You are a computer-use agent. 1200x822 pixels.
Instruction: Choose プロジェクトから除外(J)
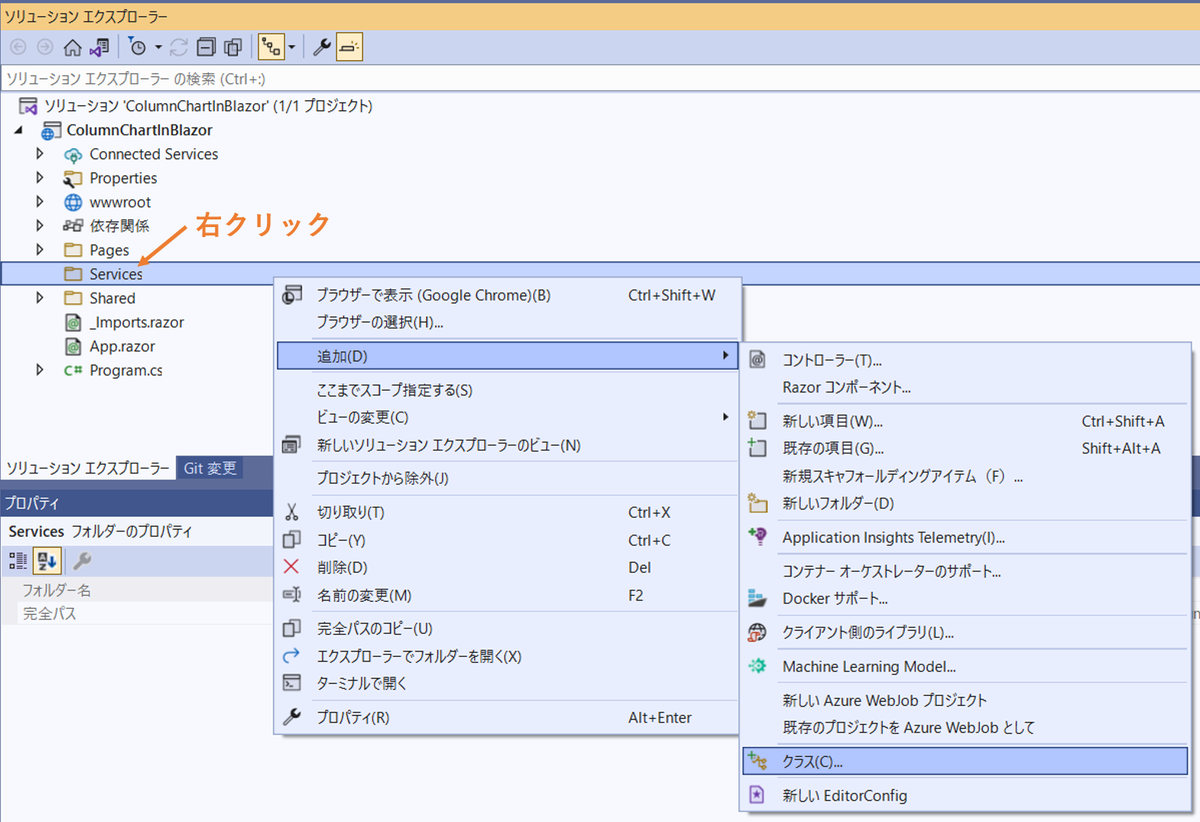pos(508,478)
